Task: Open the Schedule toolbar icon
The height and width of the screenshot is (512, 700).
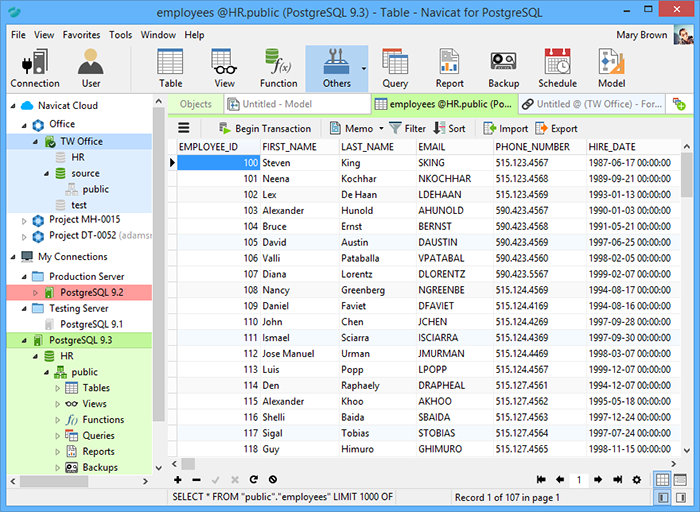Action: click(557, 68)
